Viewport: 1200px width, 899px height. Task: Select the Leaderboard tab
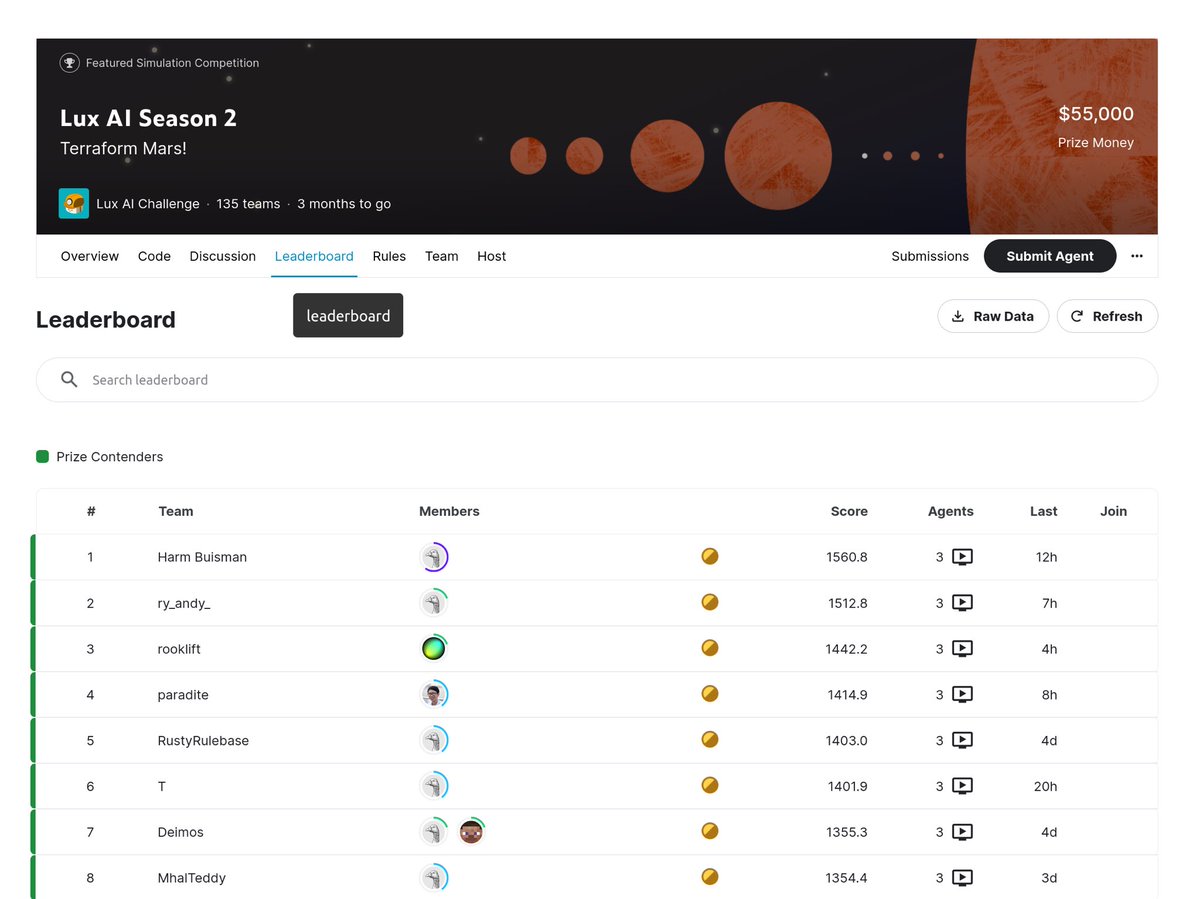(x=314, y=256)
